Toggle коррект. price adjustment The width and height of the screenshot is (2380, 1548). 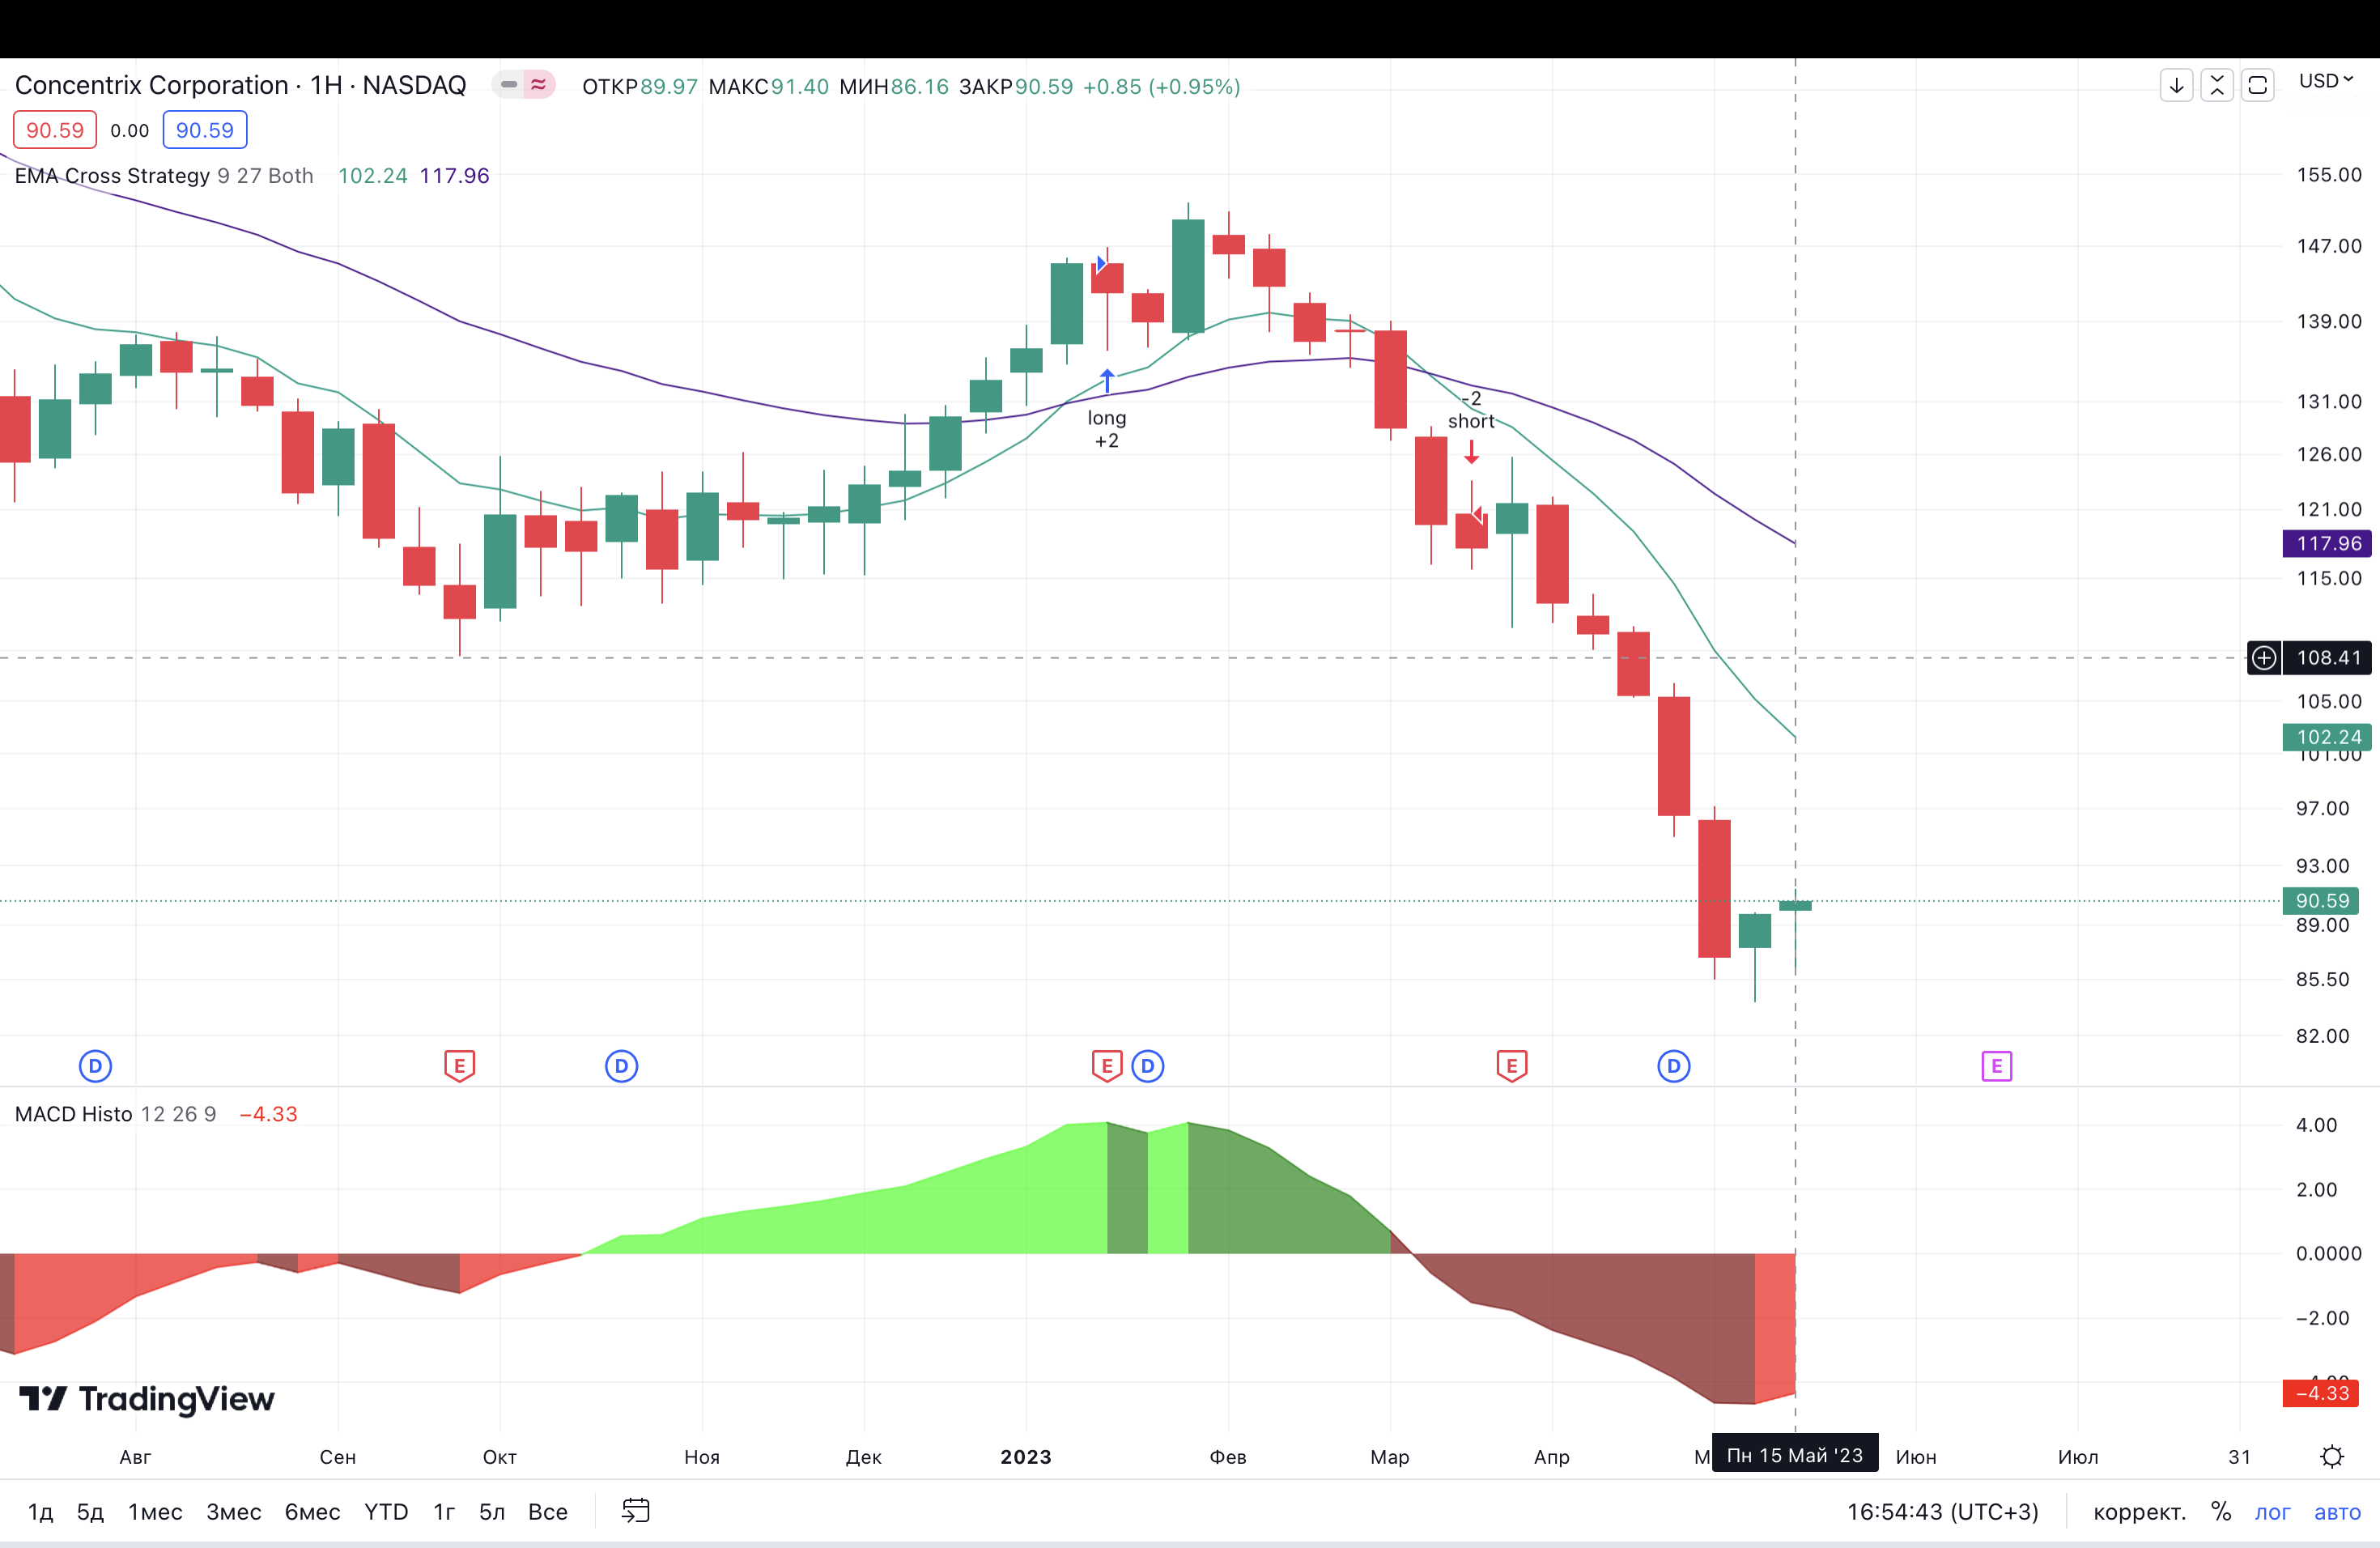(2139, 1511)
